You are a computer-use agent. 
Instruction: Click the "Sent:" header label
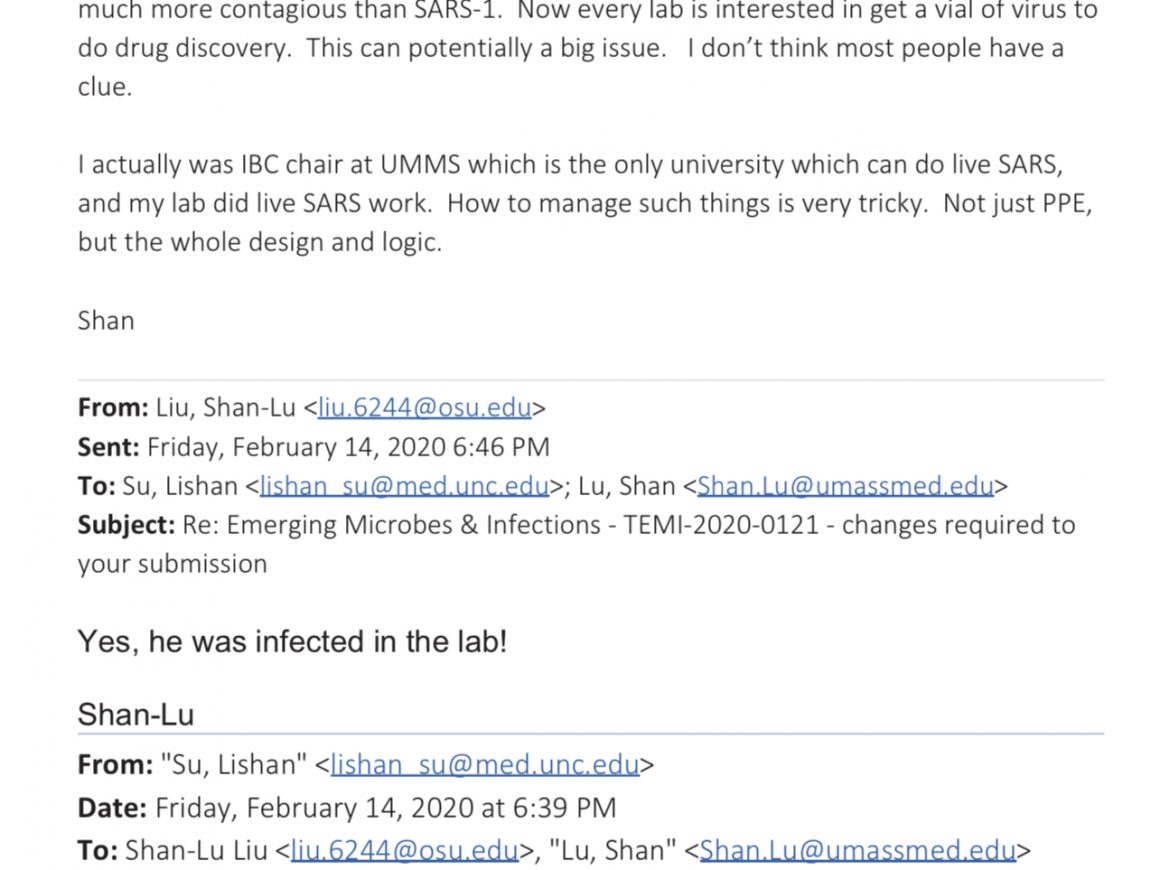(110, 447)
